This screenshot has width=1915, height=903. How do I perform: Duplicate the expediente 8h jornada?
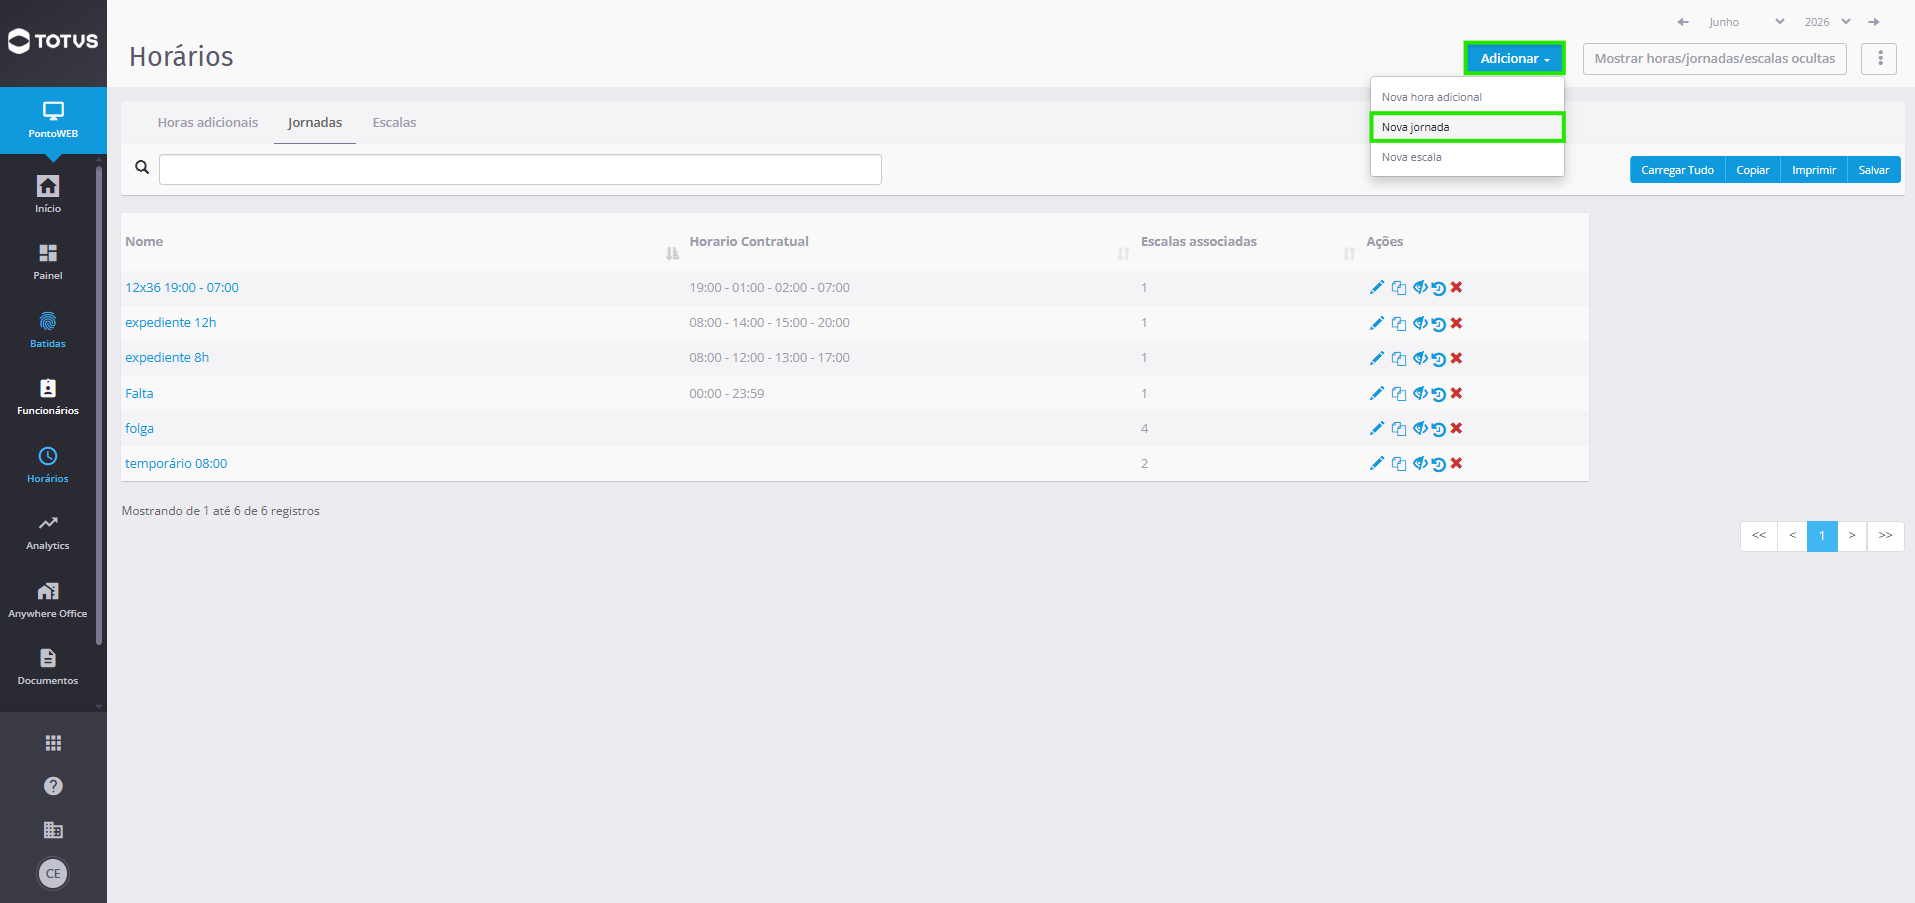(1399, 358)
